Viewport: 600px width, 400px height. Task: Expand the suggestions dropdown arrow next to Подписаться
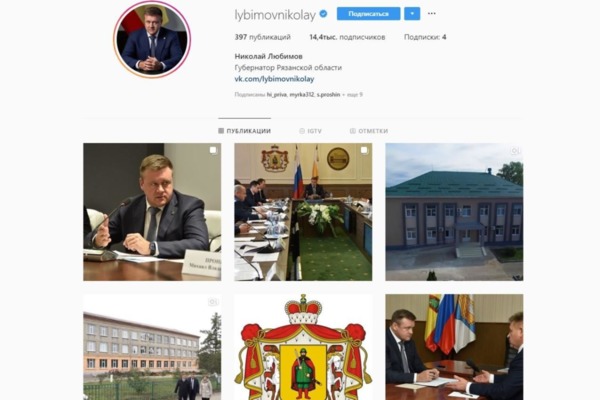[x=412, y=14]
